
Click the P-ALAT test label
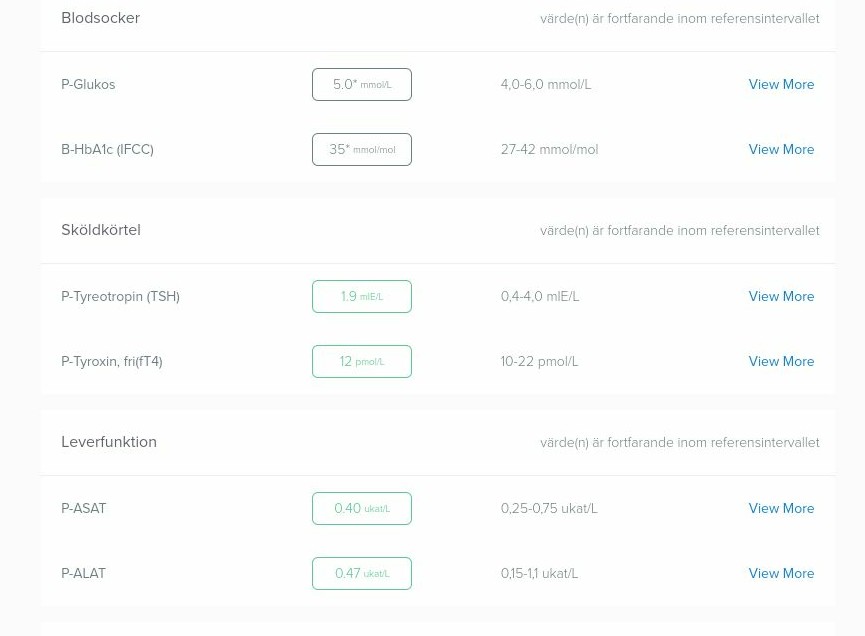83,574
